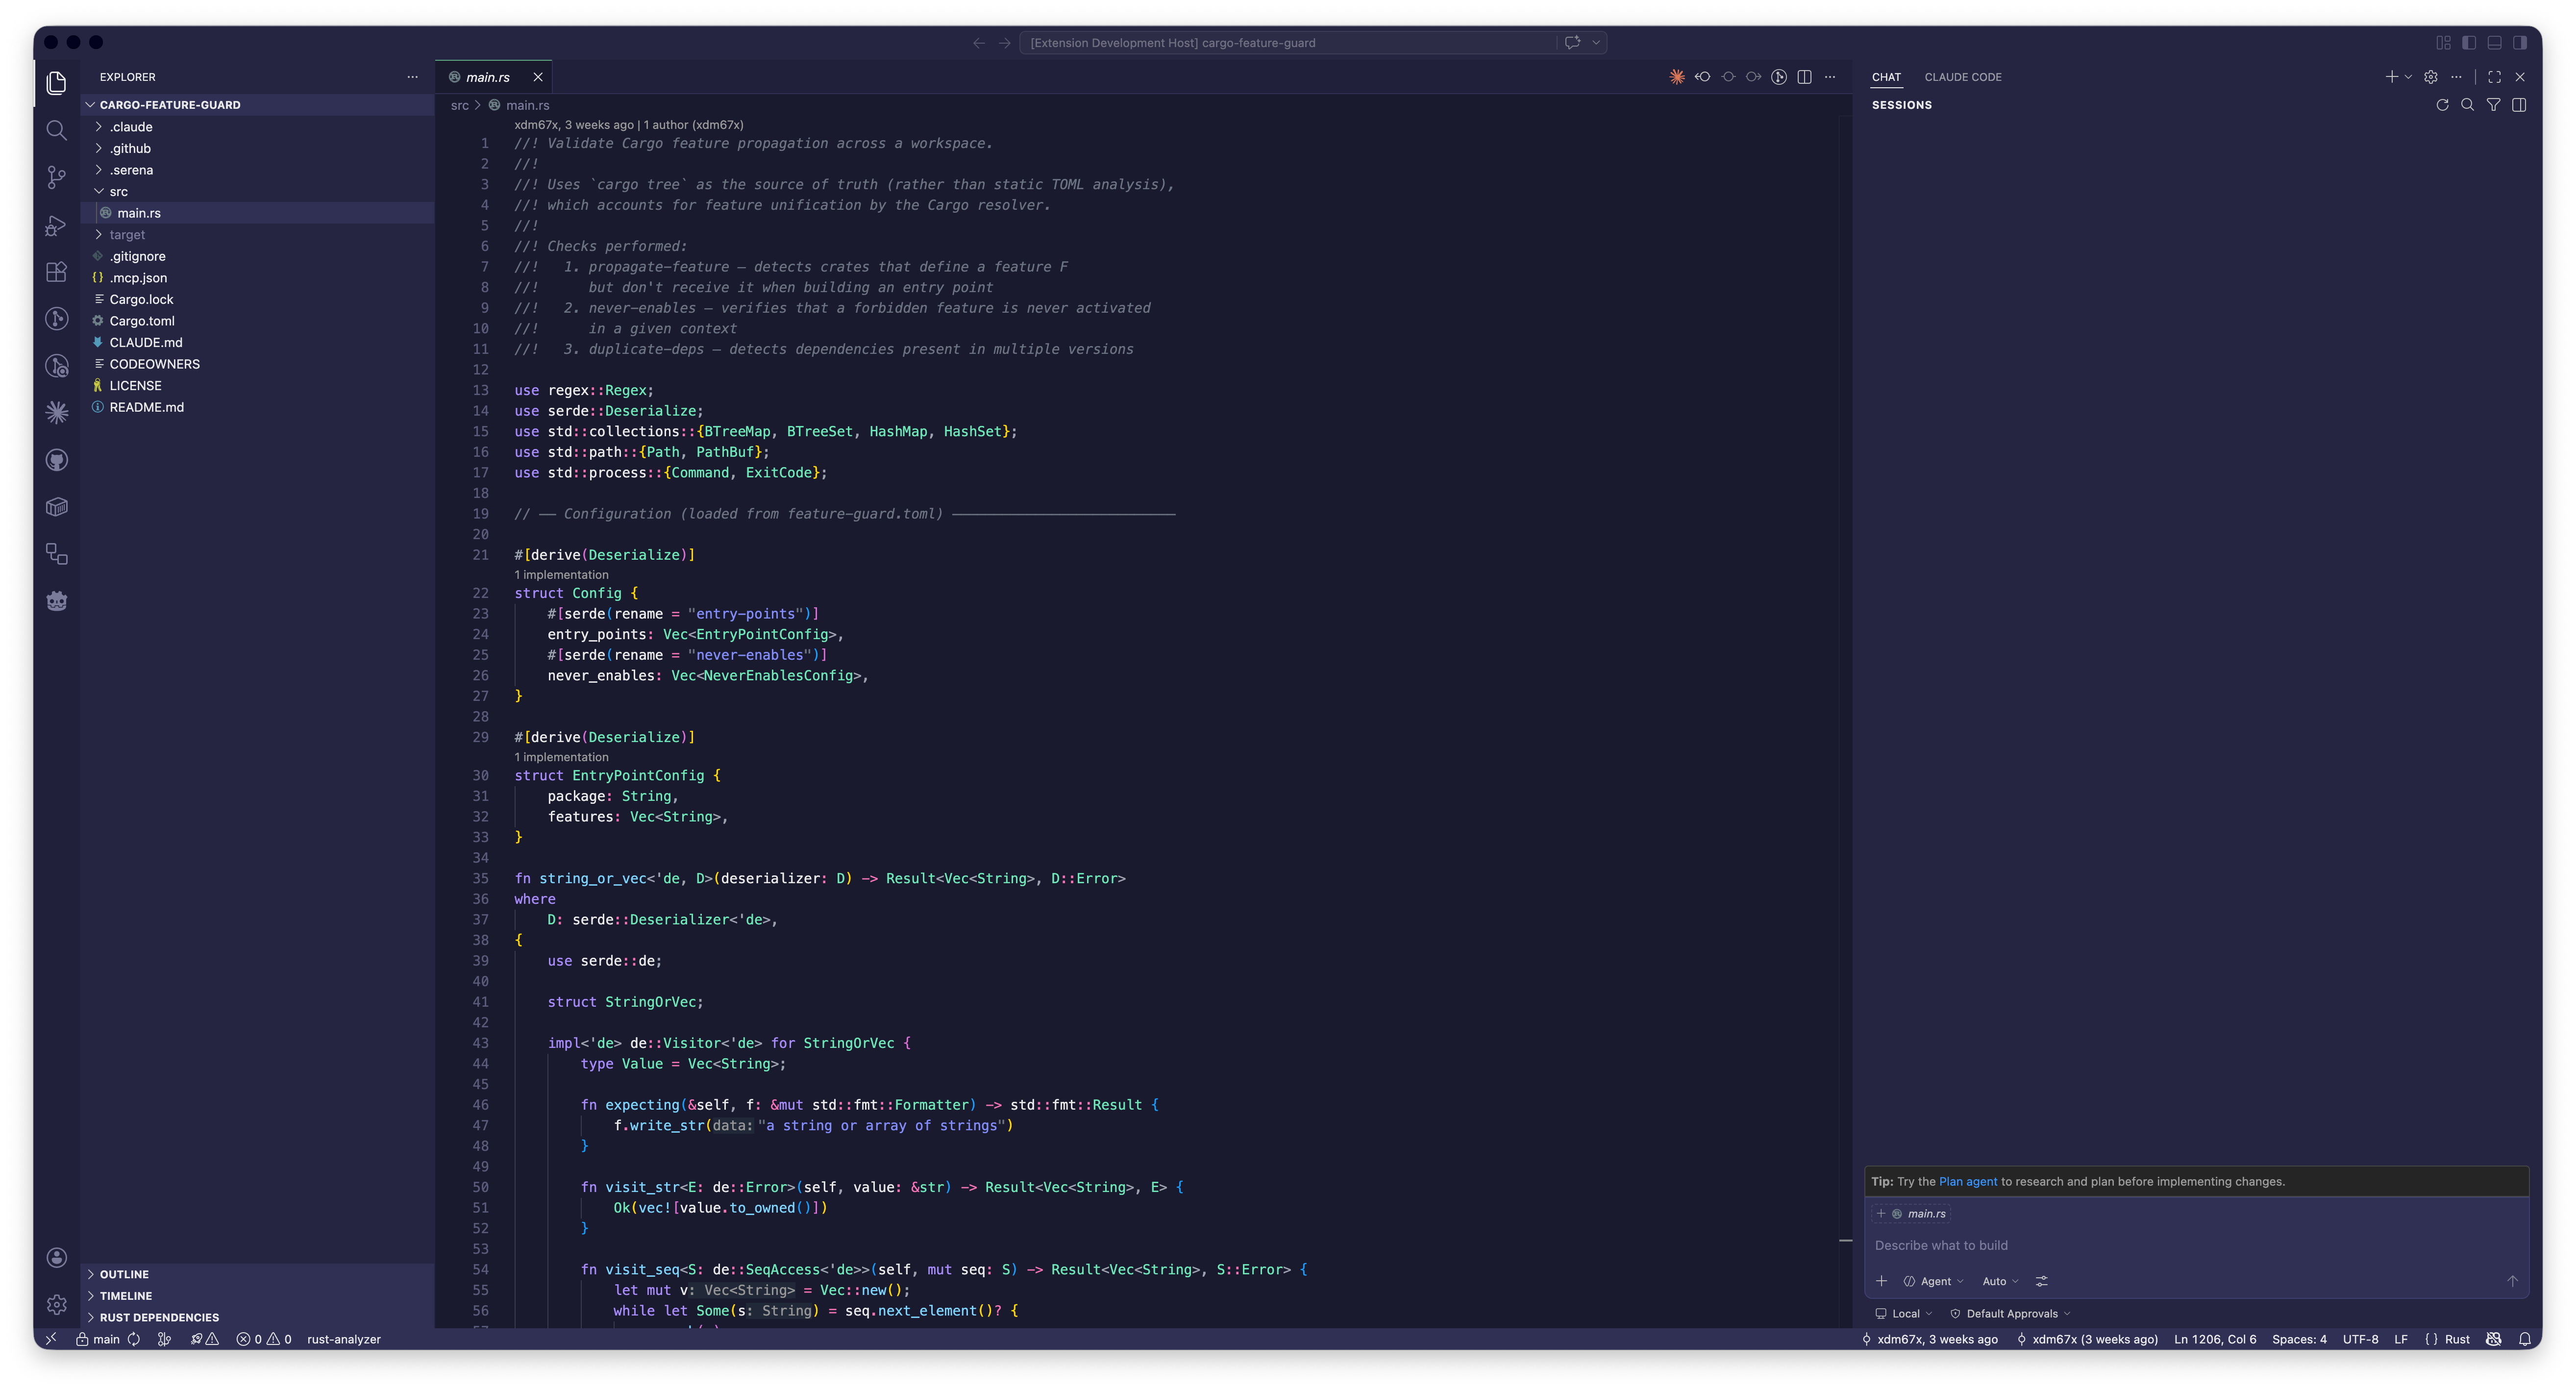This screenshot has width=2576, height=1391.
Task: Open the Auto model picker dropdown
Action: tap(2000, 1281)
